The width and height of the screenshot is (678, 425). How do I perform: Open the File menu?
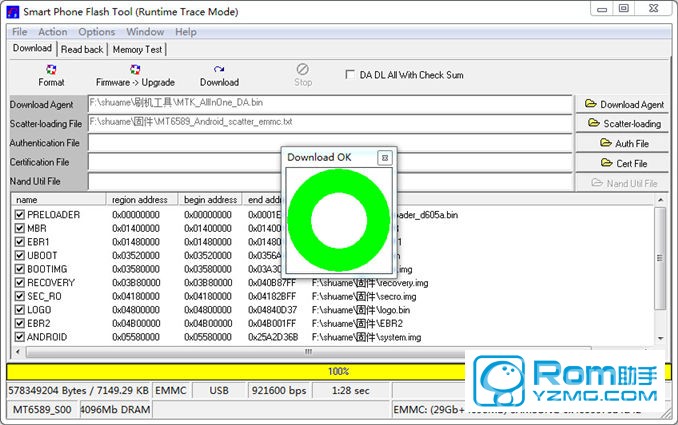(x=20, y=32)
